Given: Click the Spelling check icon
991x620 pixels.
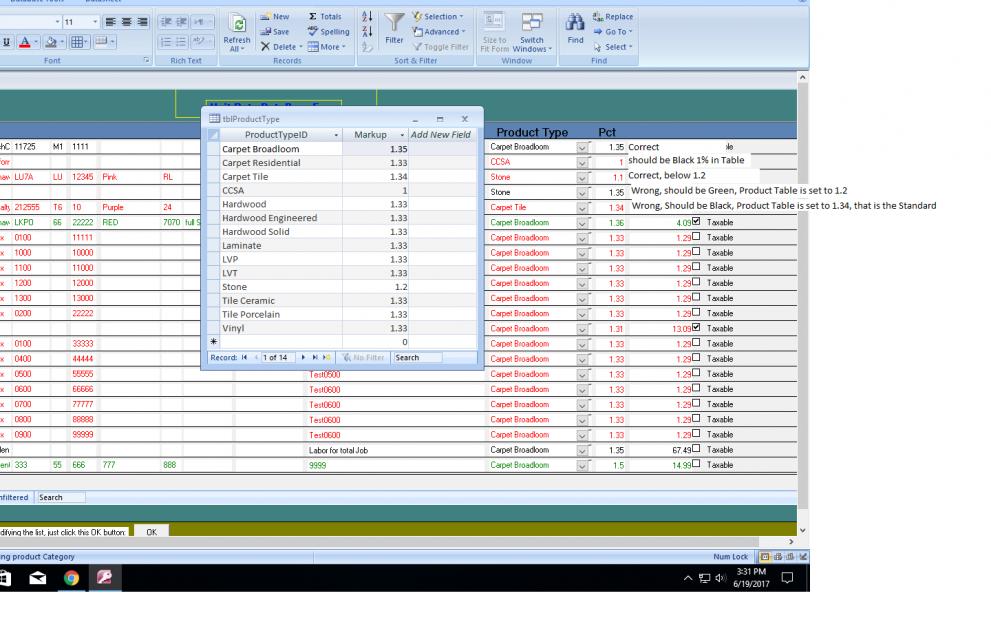Looking at the screenshot, I should [328, 31].
